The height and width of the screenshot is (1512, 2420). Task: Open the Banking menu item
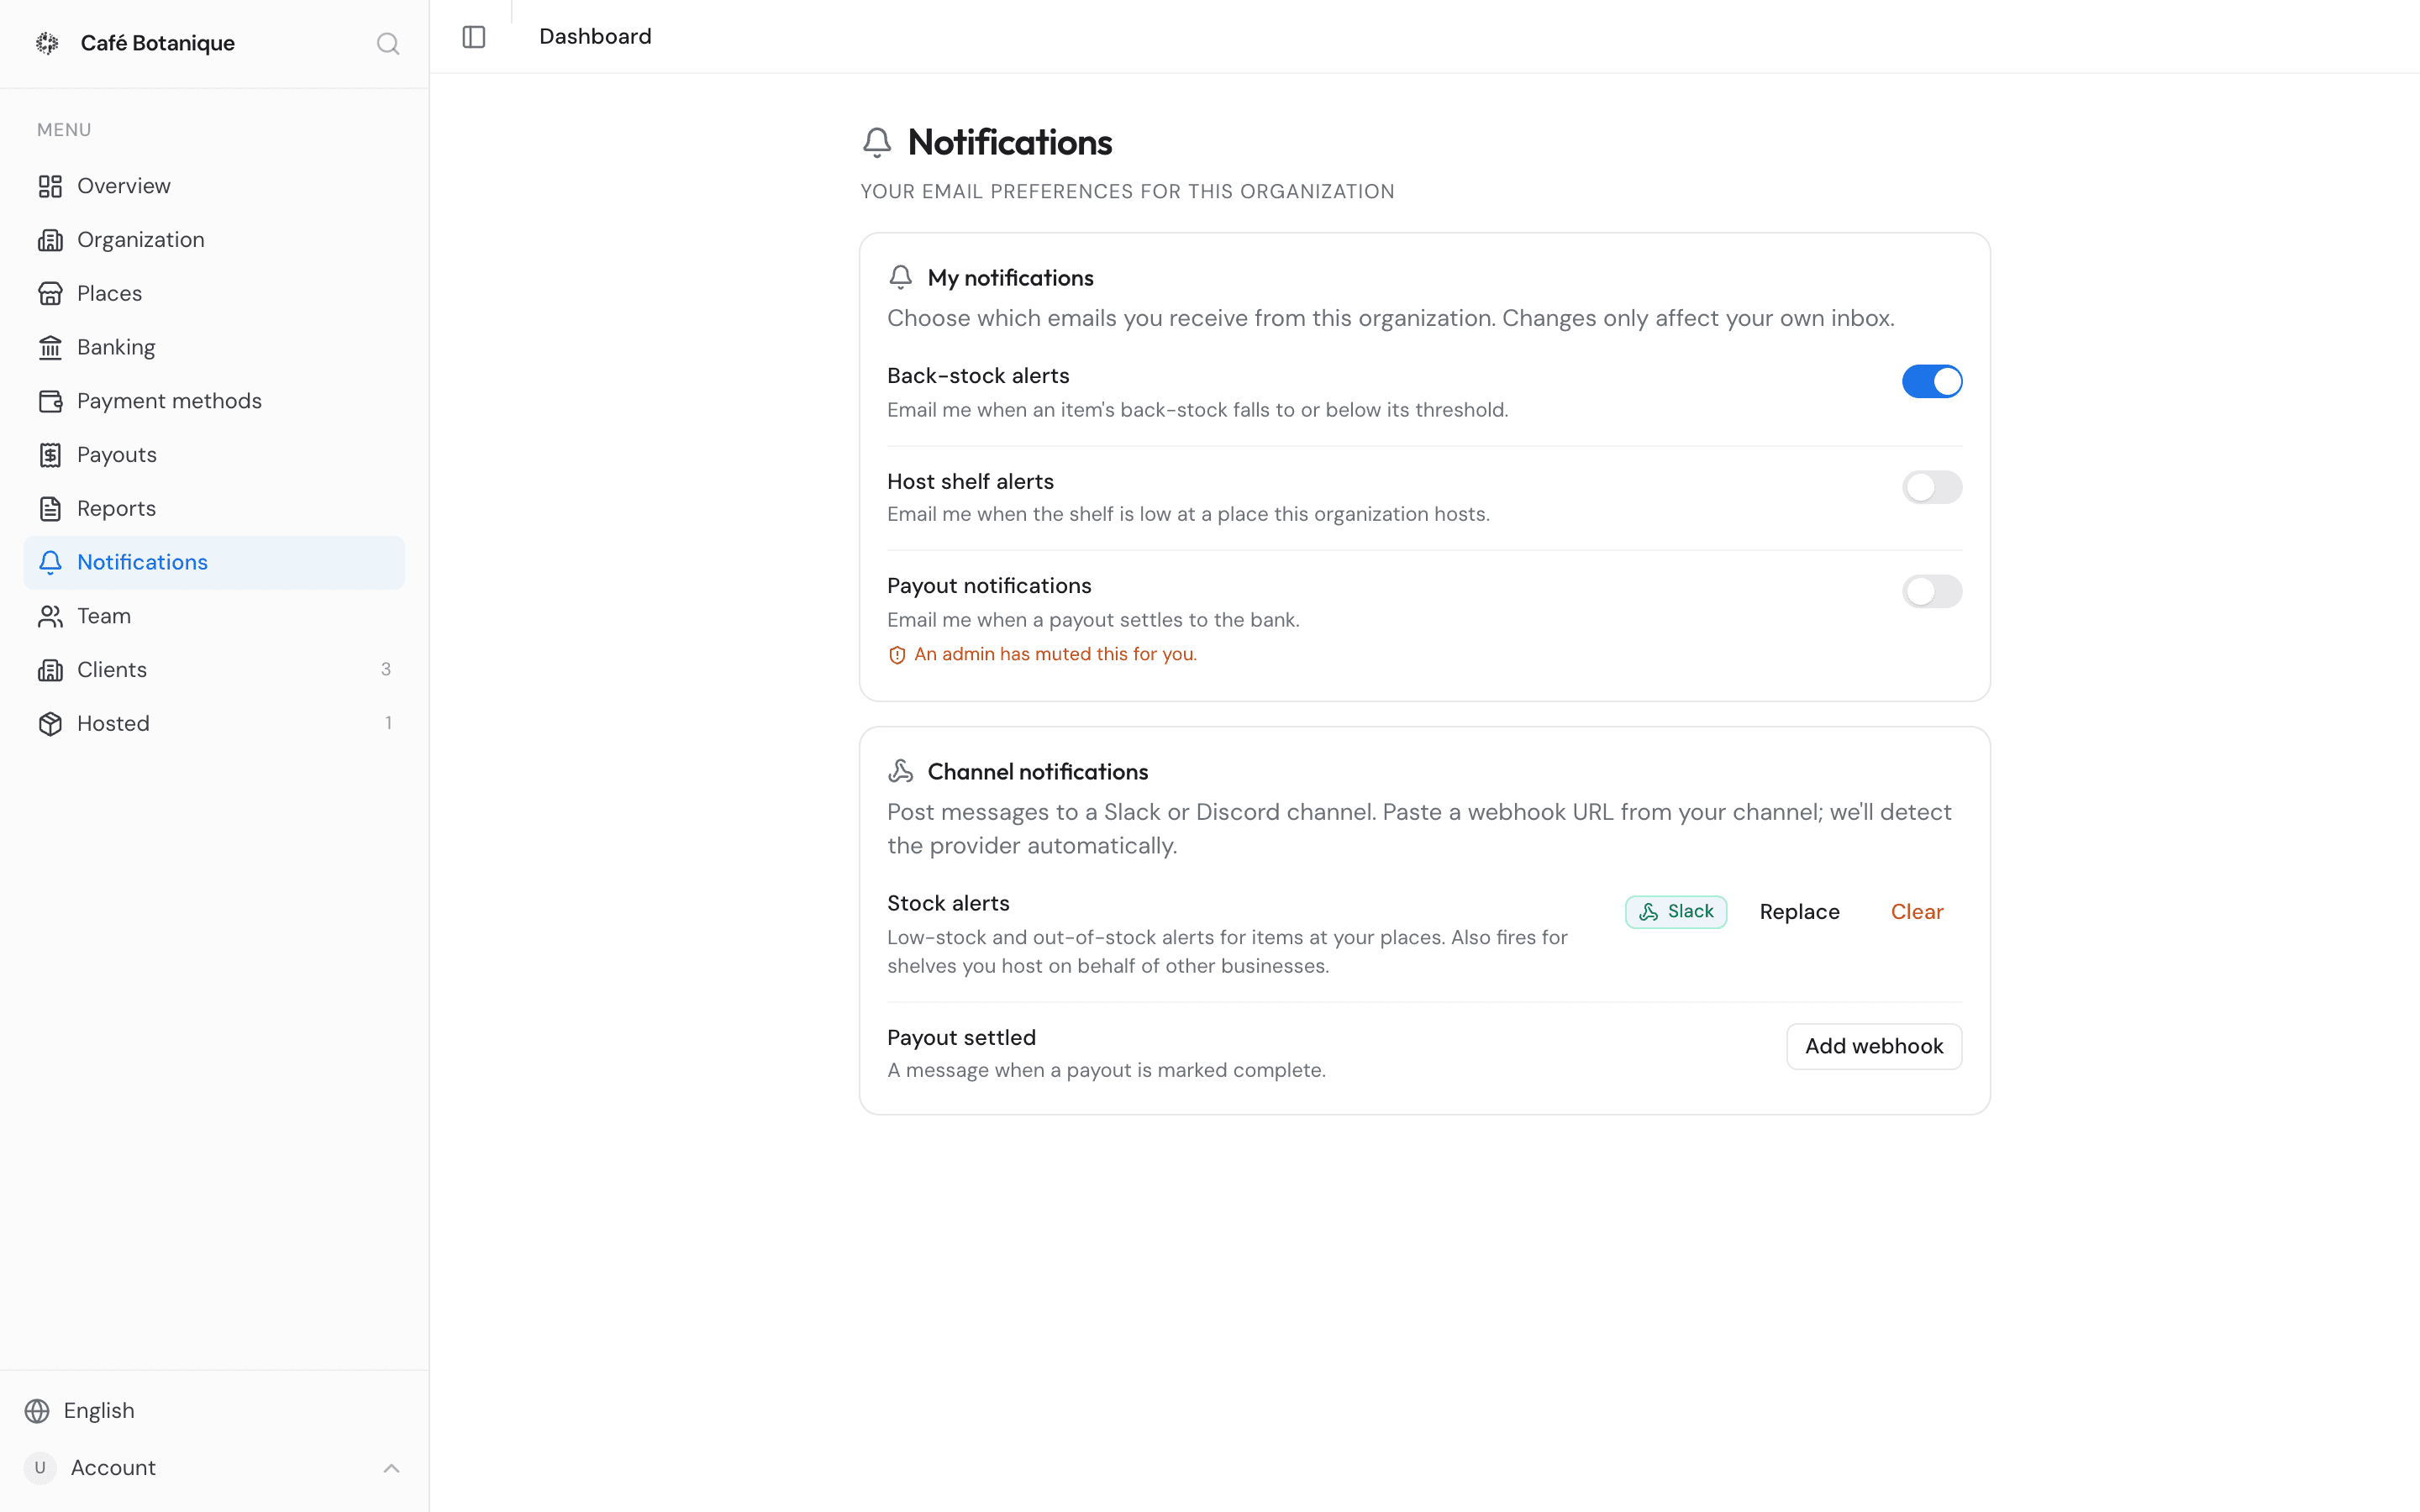click(214, 347)
